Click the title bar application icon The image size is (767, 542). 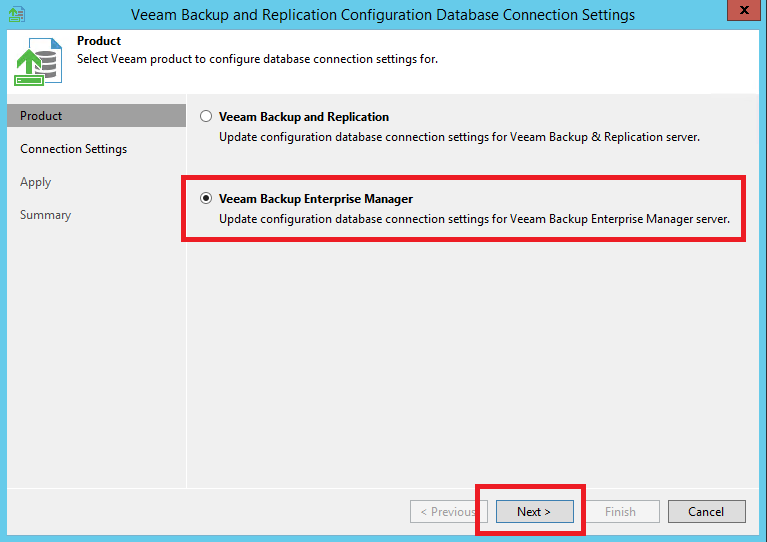17,14
